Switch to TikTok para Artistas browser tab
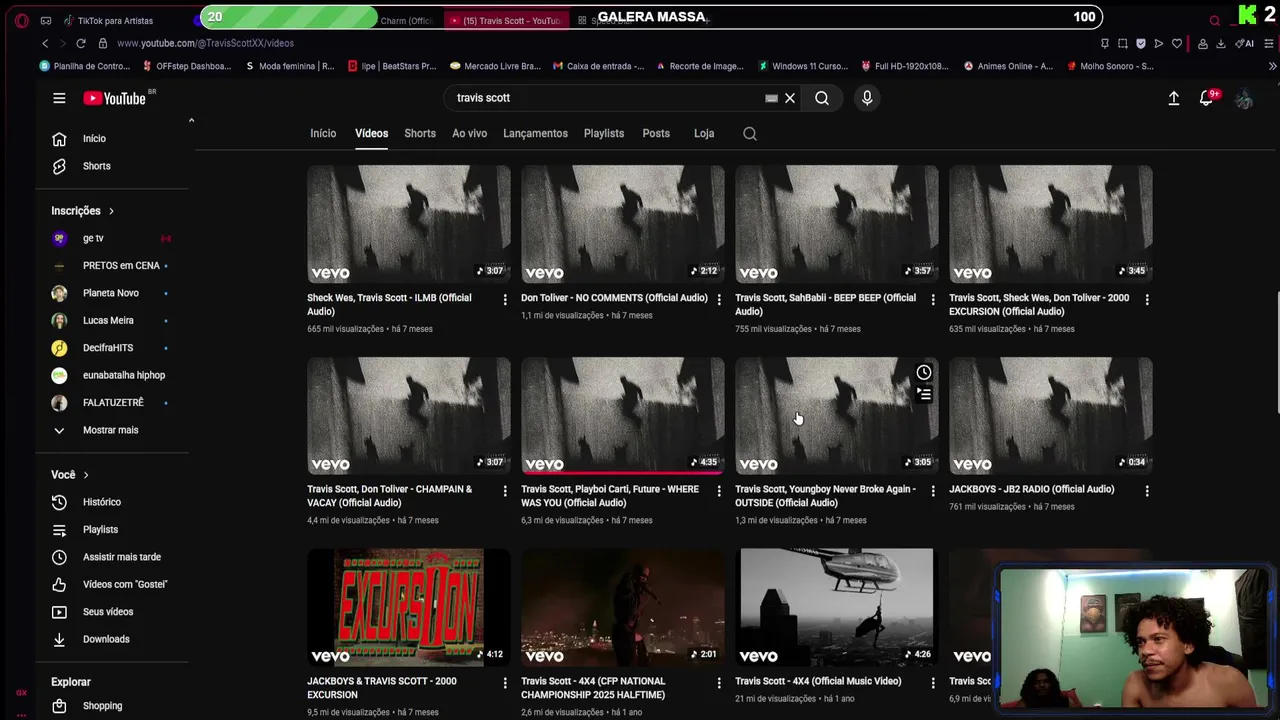 coord(115,20)
